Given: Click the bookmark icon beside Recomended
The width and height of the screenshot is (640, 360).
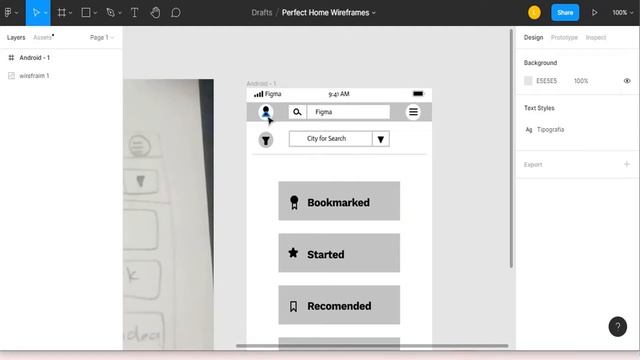Looking at the screenshot, I should [x=293, y=307].
